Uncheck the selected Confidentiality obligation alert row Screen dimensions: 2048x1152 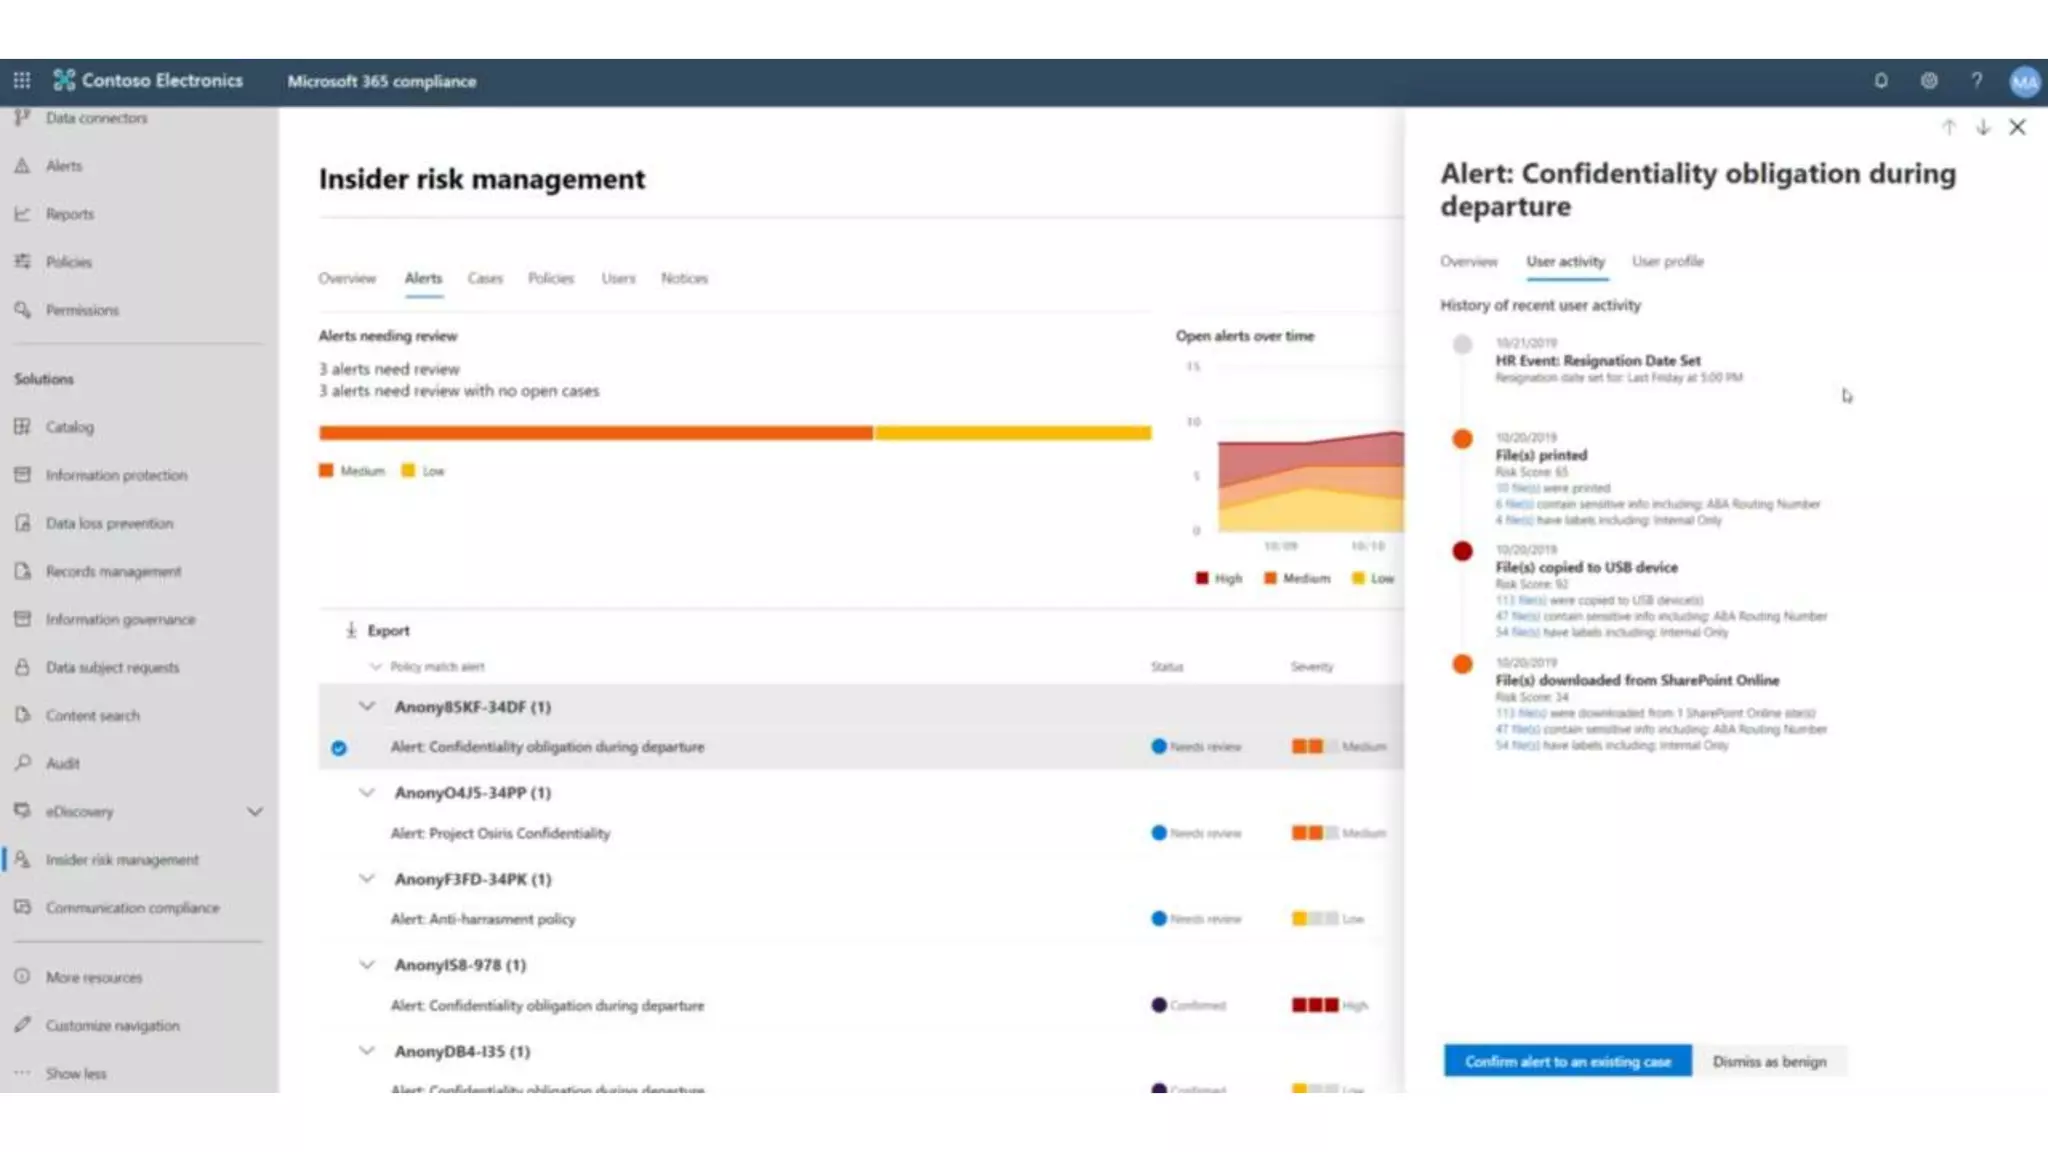339,748
